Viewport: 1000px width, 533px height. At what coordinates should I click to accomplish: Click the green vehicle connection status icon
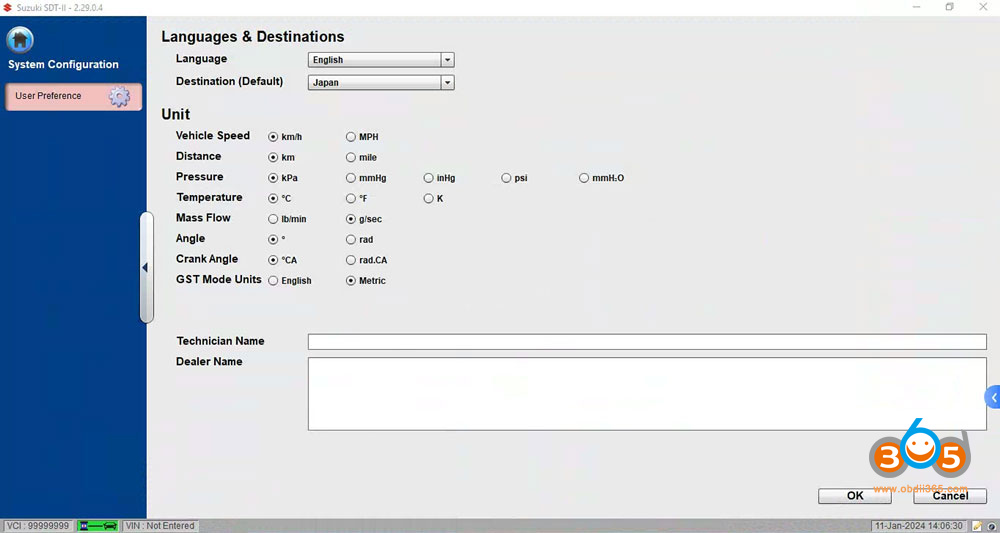[99, 526]
